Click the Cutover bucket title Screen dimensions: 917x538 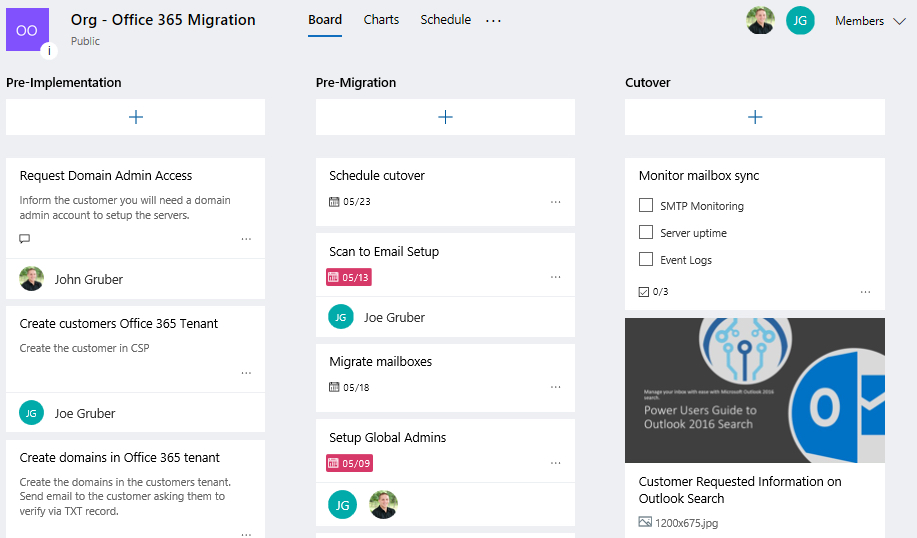pos(647,82)
